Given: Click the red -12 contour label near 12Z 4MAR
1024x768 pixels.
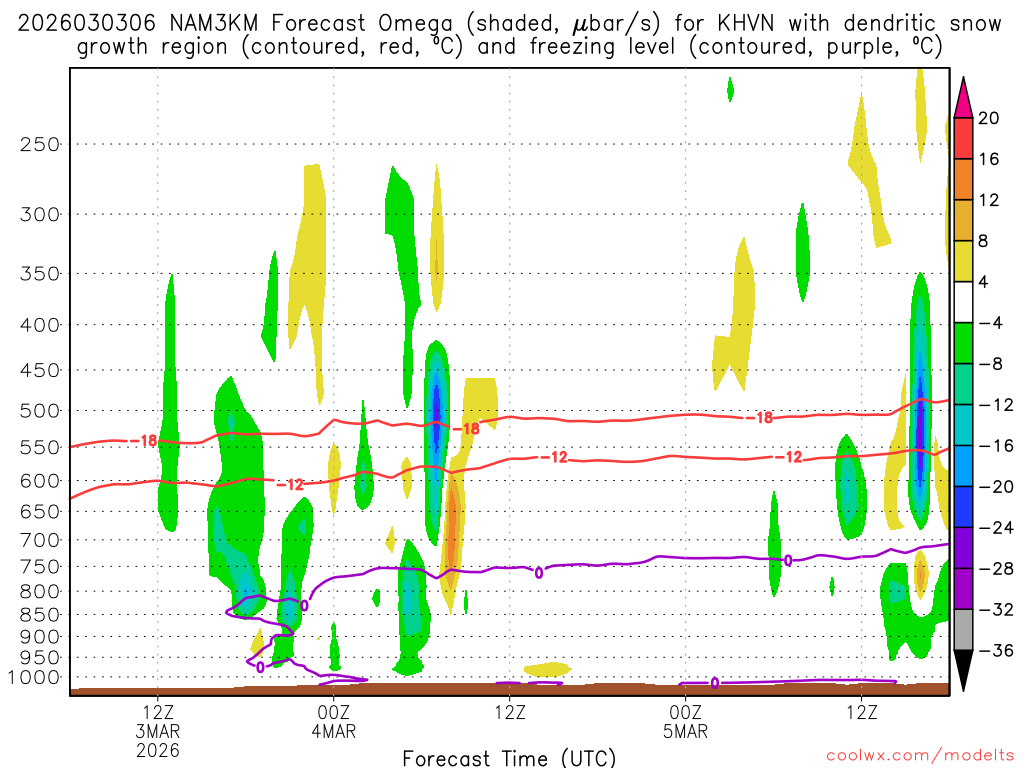Looking at the screenshot, I should pos(554,457).
